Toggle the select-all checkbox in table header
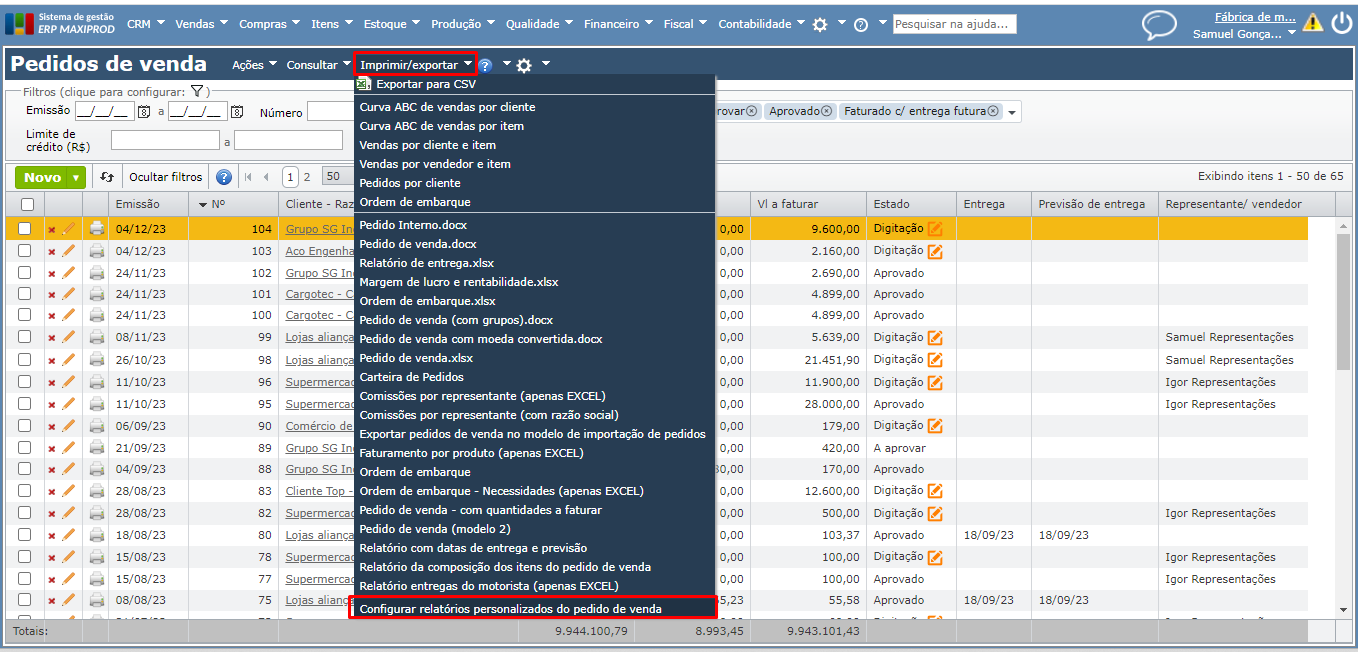The image size is (1358, 652). [x=27, y=205]
